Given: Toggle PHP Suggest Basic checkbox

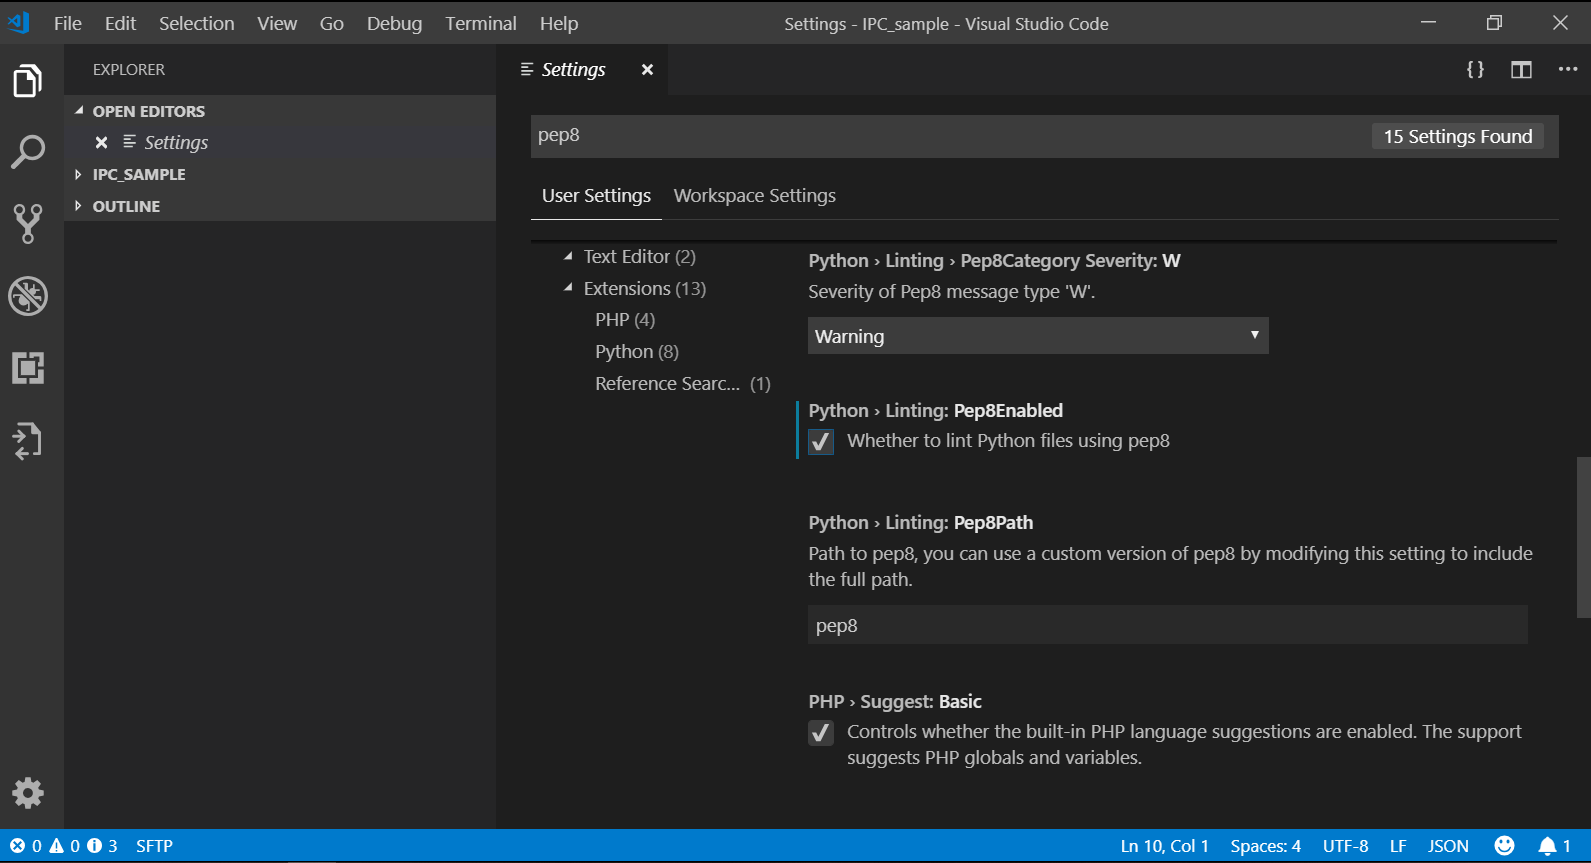Looking at the screenshot, I should (821, 733).
